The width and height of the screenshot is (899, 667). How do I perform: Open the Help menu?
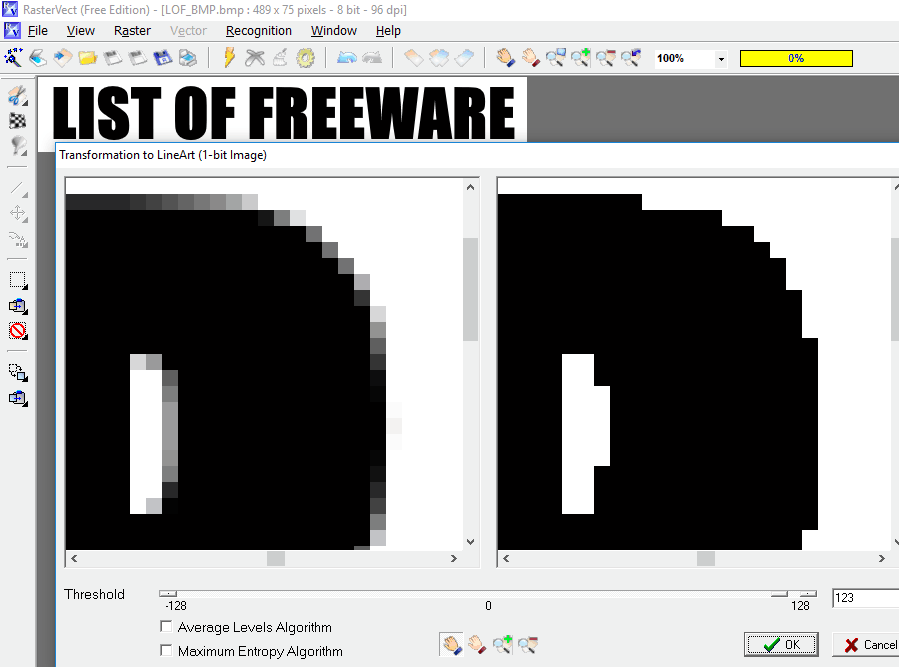[388, 30]
